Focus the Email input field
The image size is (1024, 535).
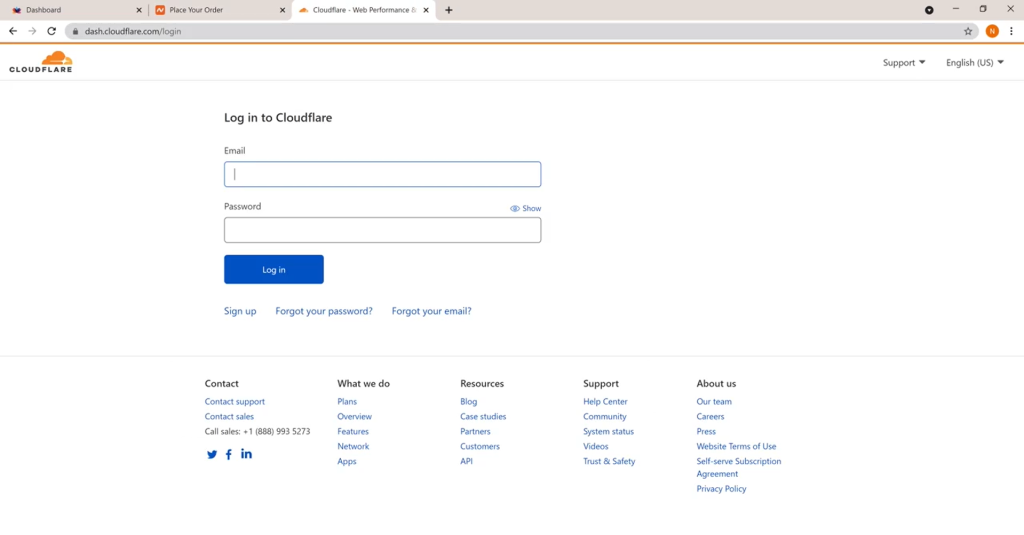click(x=383, y=174)
